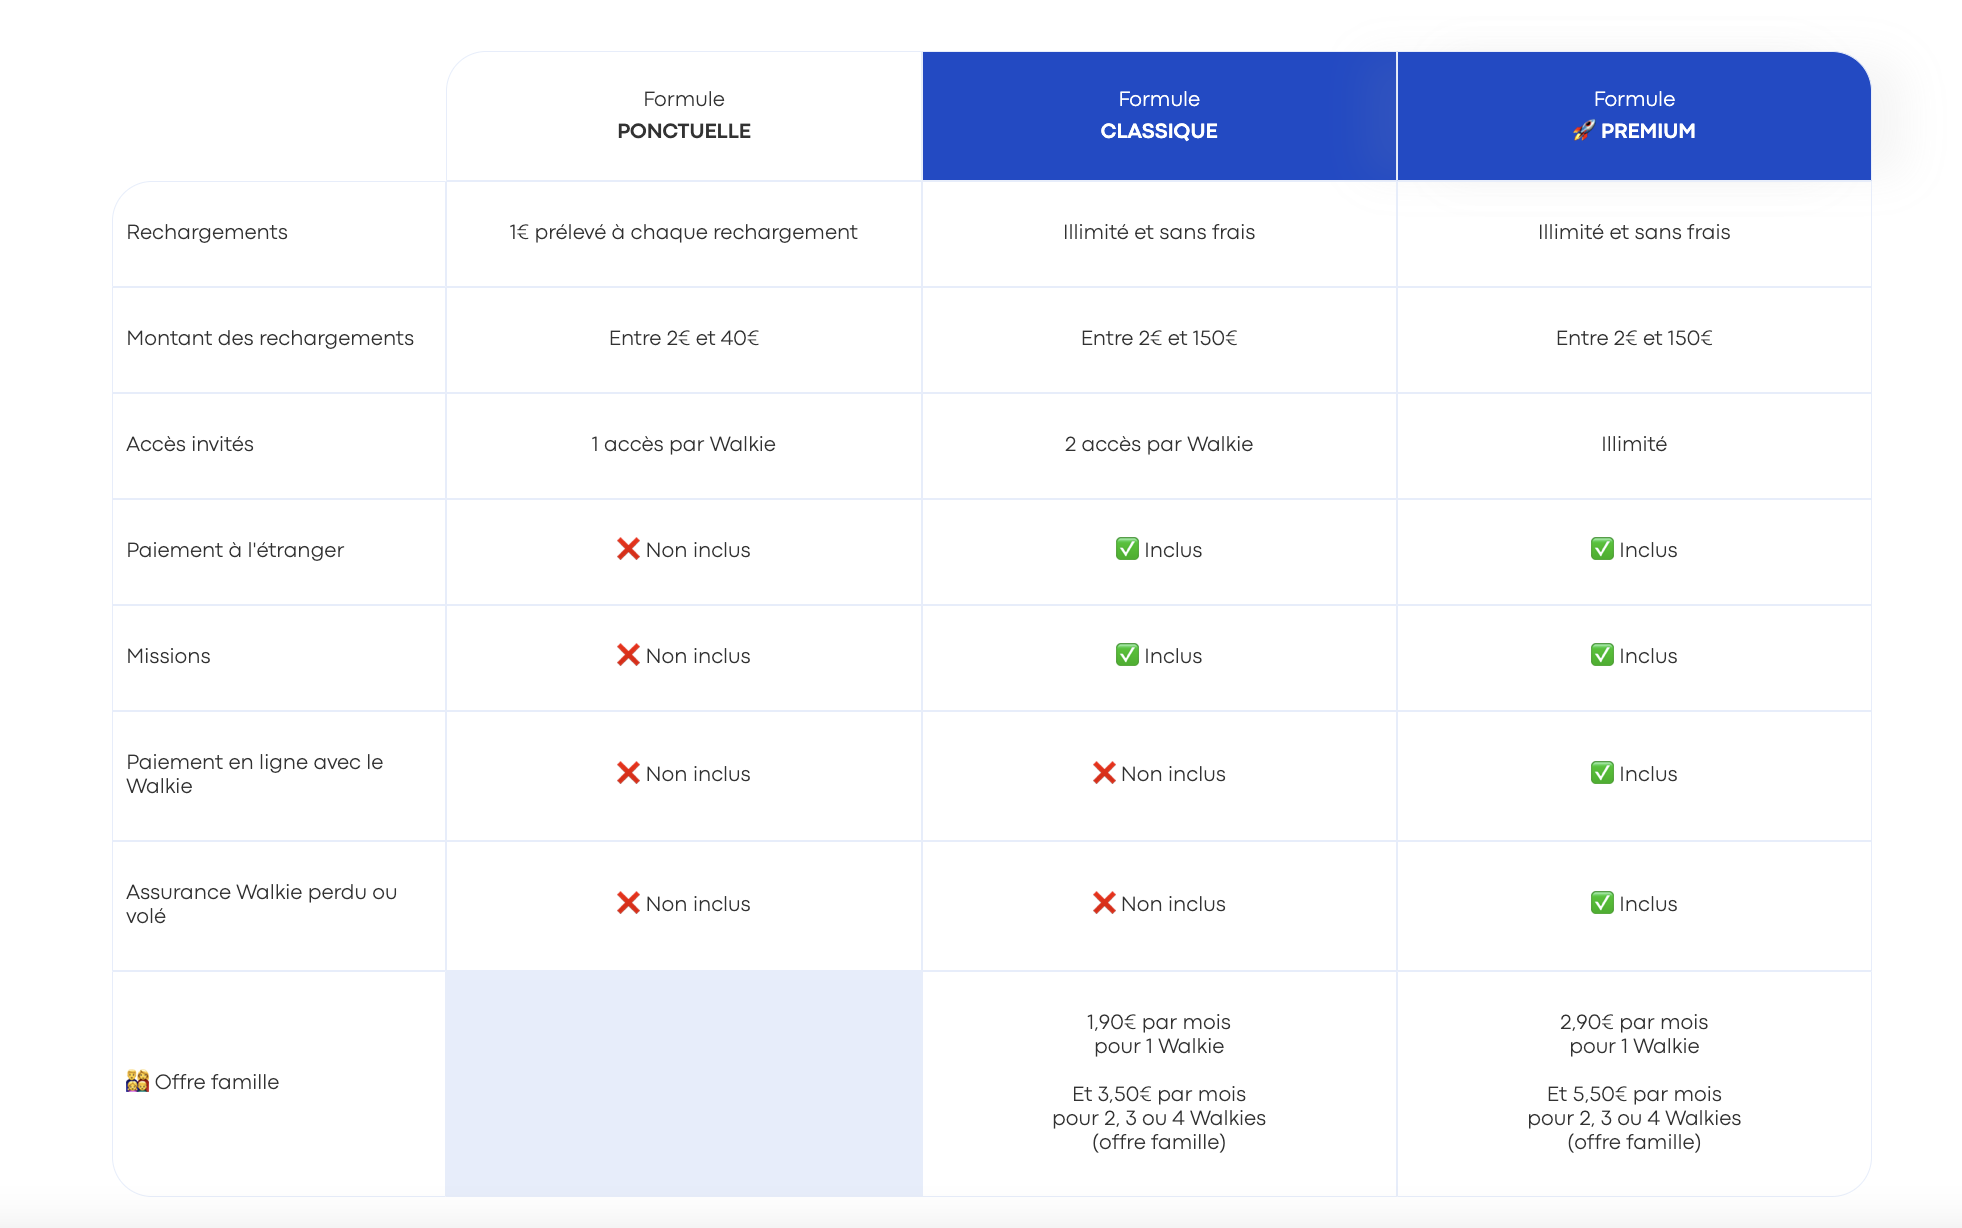This screenshot has height=1228, width=1962.
Task: Click 'Entre 2€ et 40€' cell
Action: (x=684, y=338)
